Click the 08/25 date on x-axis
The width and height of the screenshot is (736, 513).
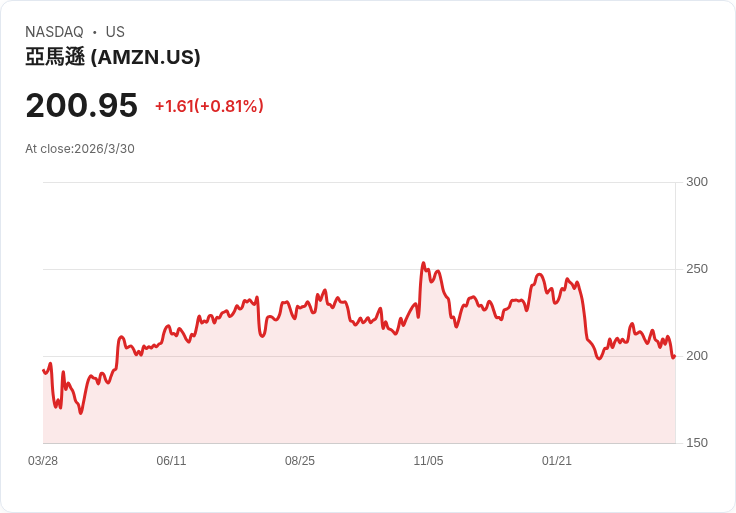(x=300, y=461)
